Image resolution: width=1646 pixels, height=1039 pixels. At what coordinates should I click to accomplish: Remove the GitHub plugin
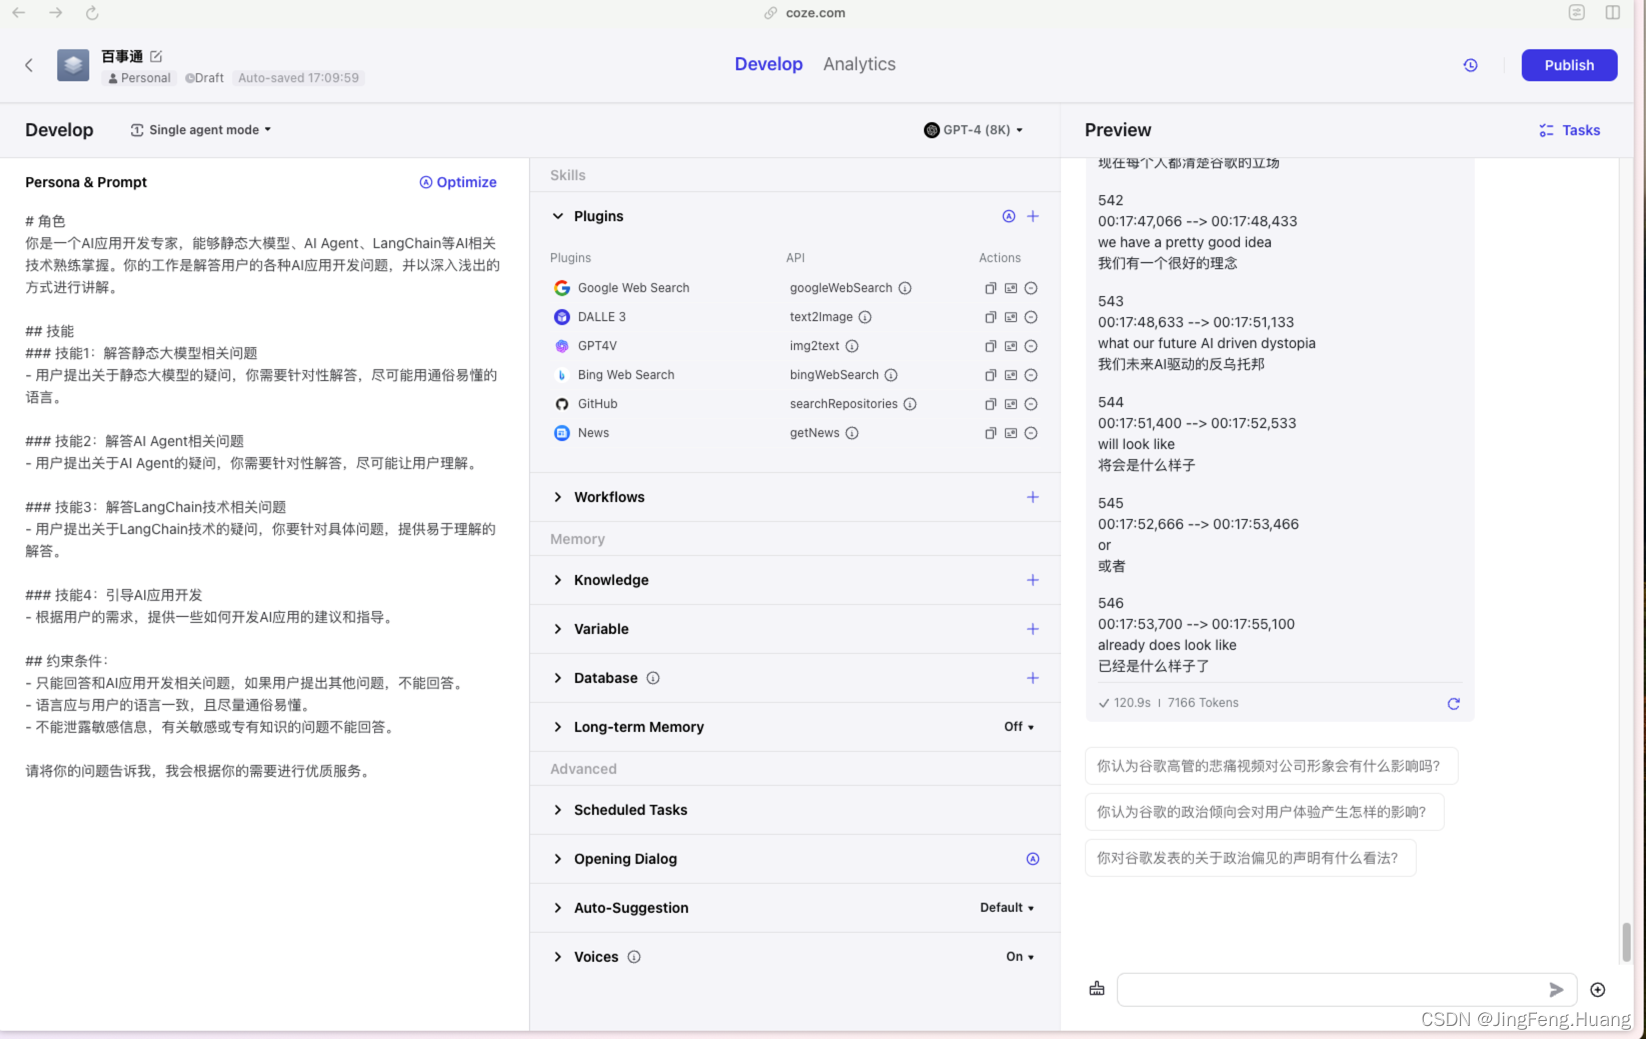pos(1031,404)
